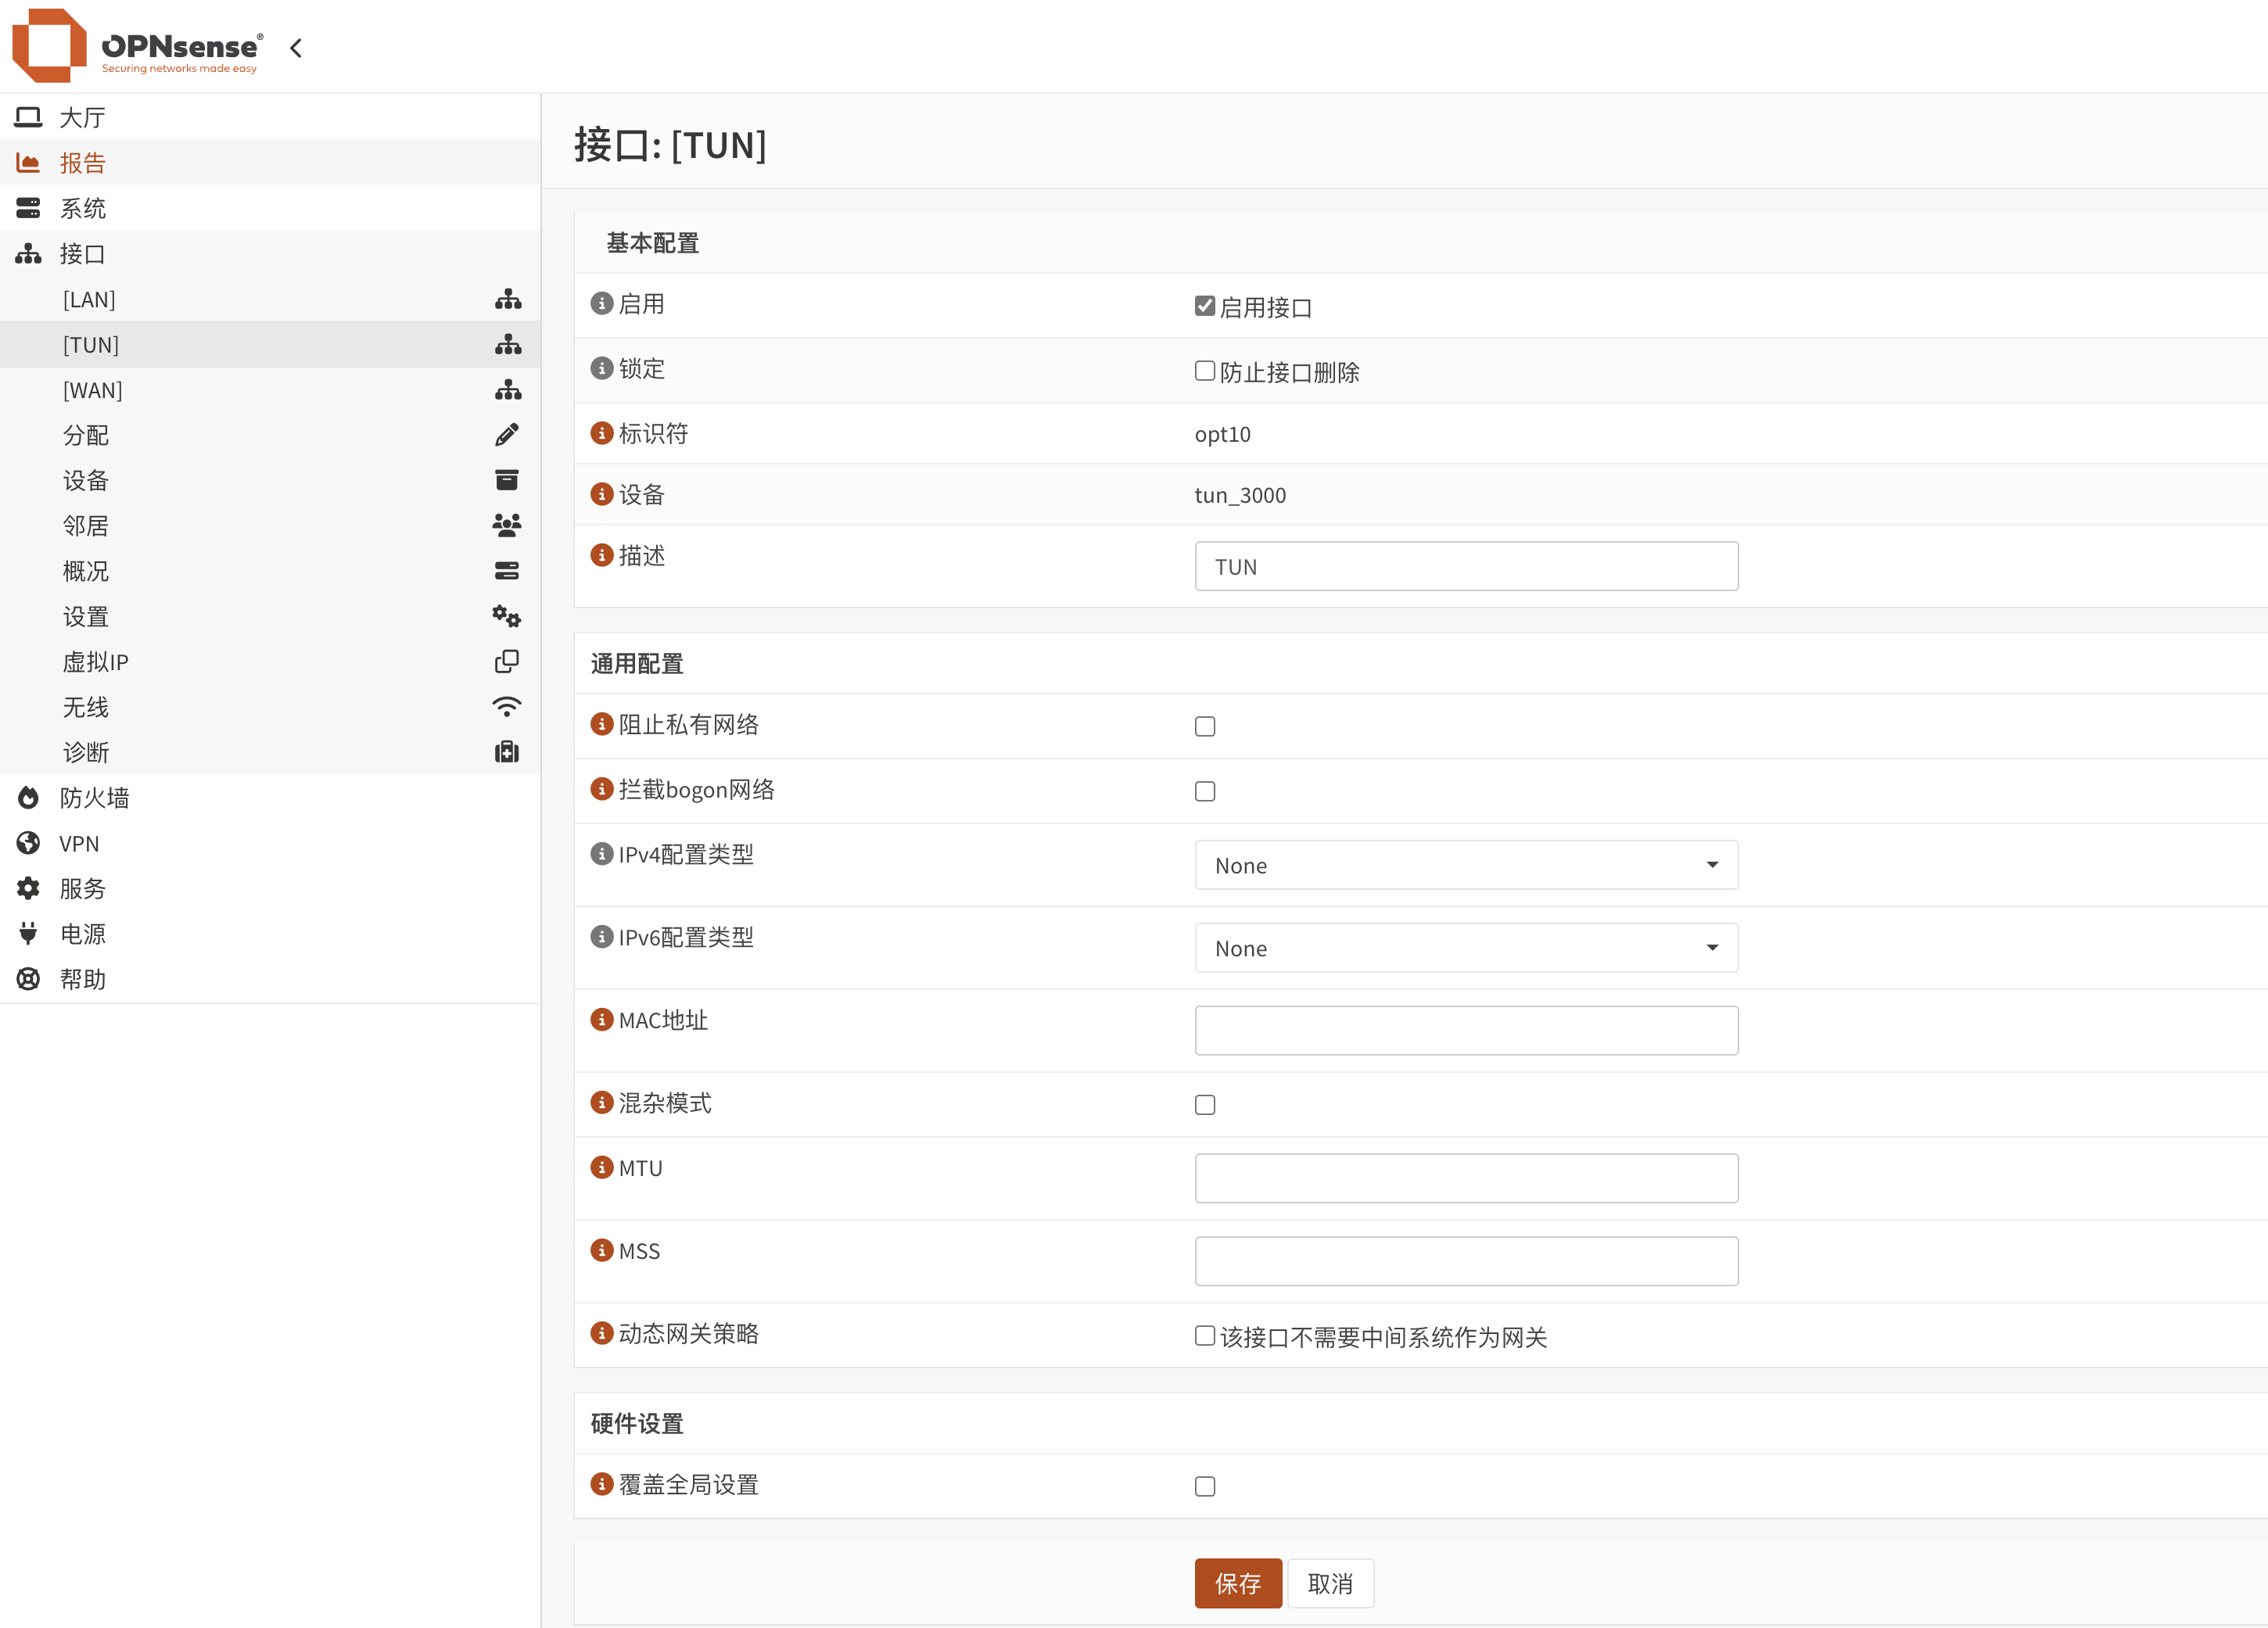Open the IPv6配置类型 dropdown
Screen dimensions: 2268x1628
pos(1465,948)
